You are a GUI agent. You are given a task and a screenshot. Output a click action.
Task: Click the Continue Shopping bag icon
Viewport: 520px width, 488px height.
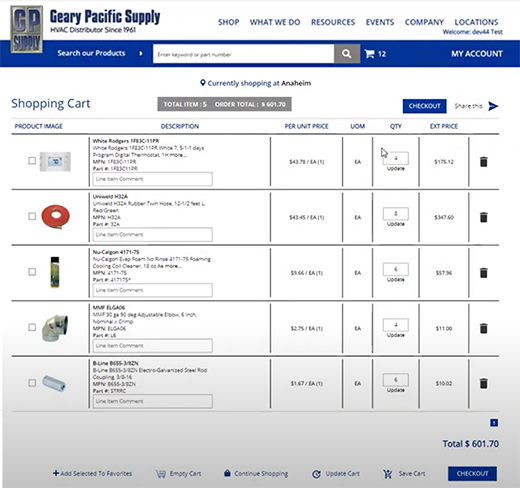coord(227,473)
